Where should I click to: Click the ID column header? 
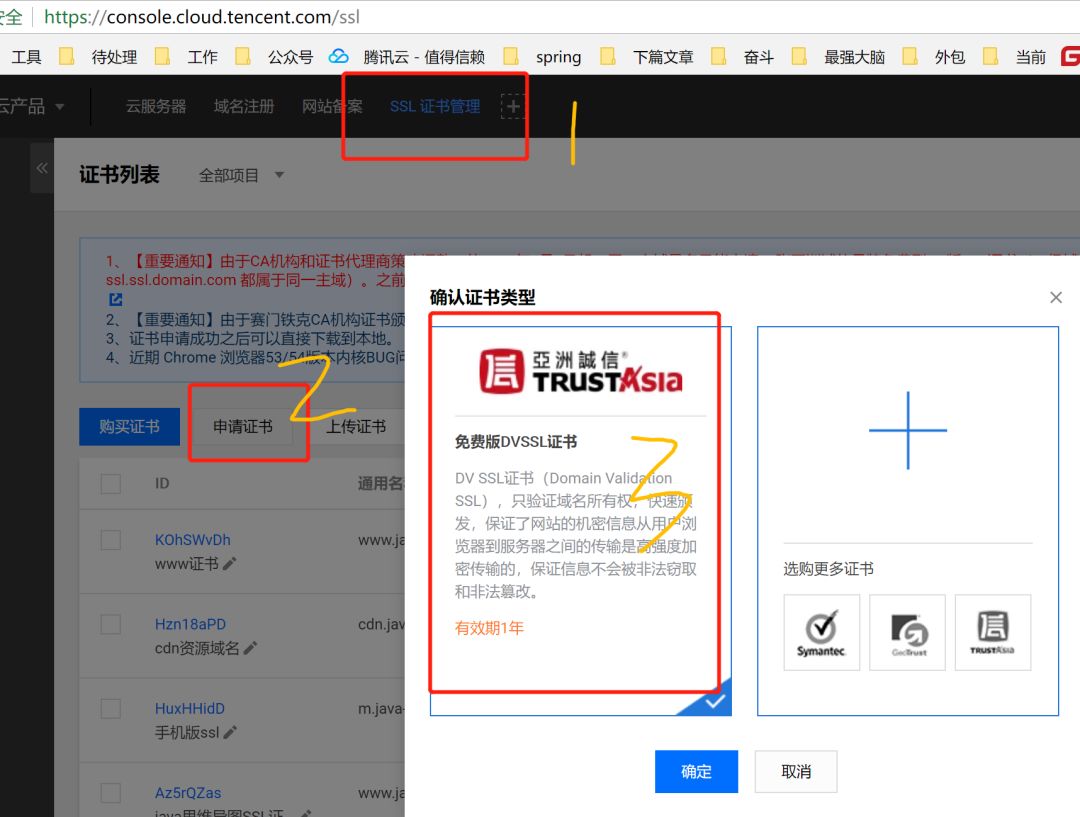click(x=162, y=484)
